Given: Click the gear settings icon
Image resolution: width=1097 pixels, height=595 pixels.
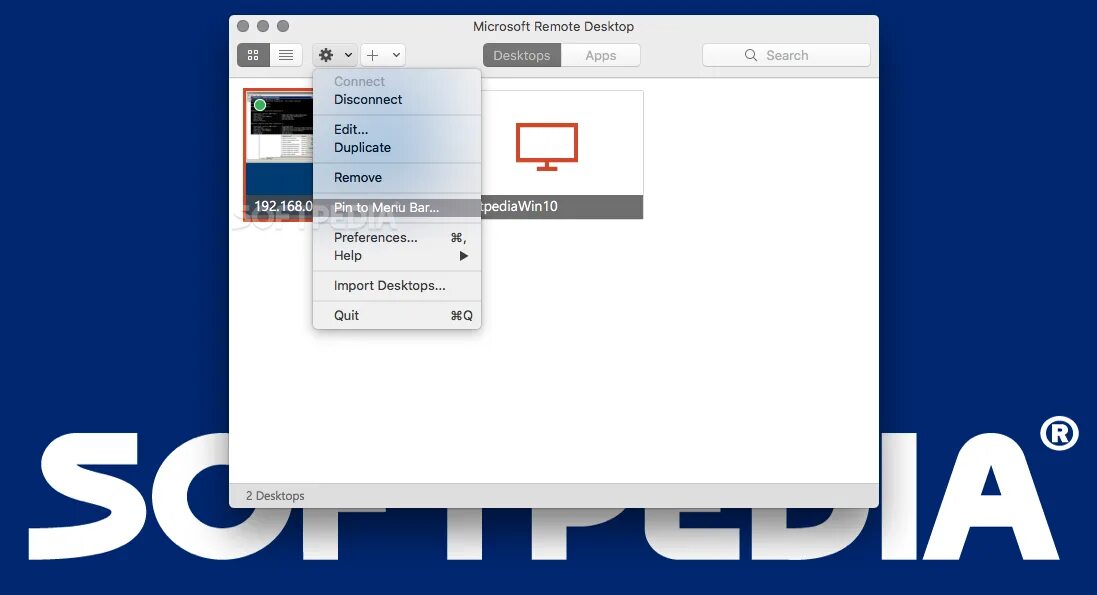Looking at the screenshot, I should pyautogui.click(x=326, y=55).
